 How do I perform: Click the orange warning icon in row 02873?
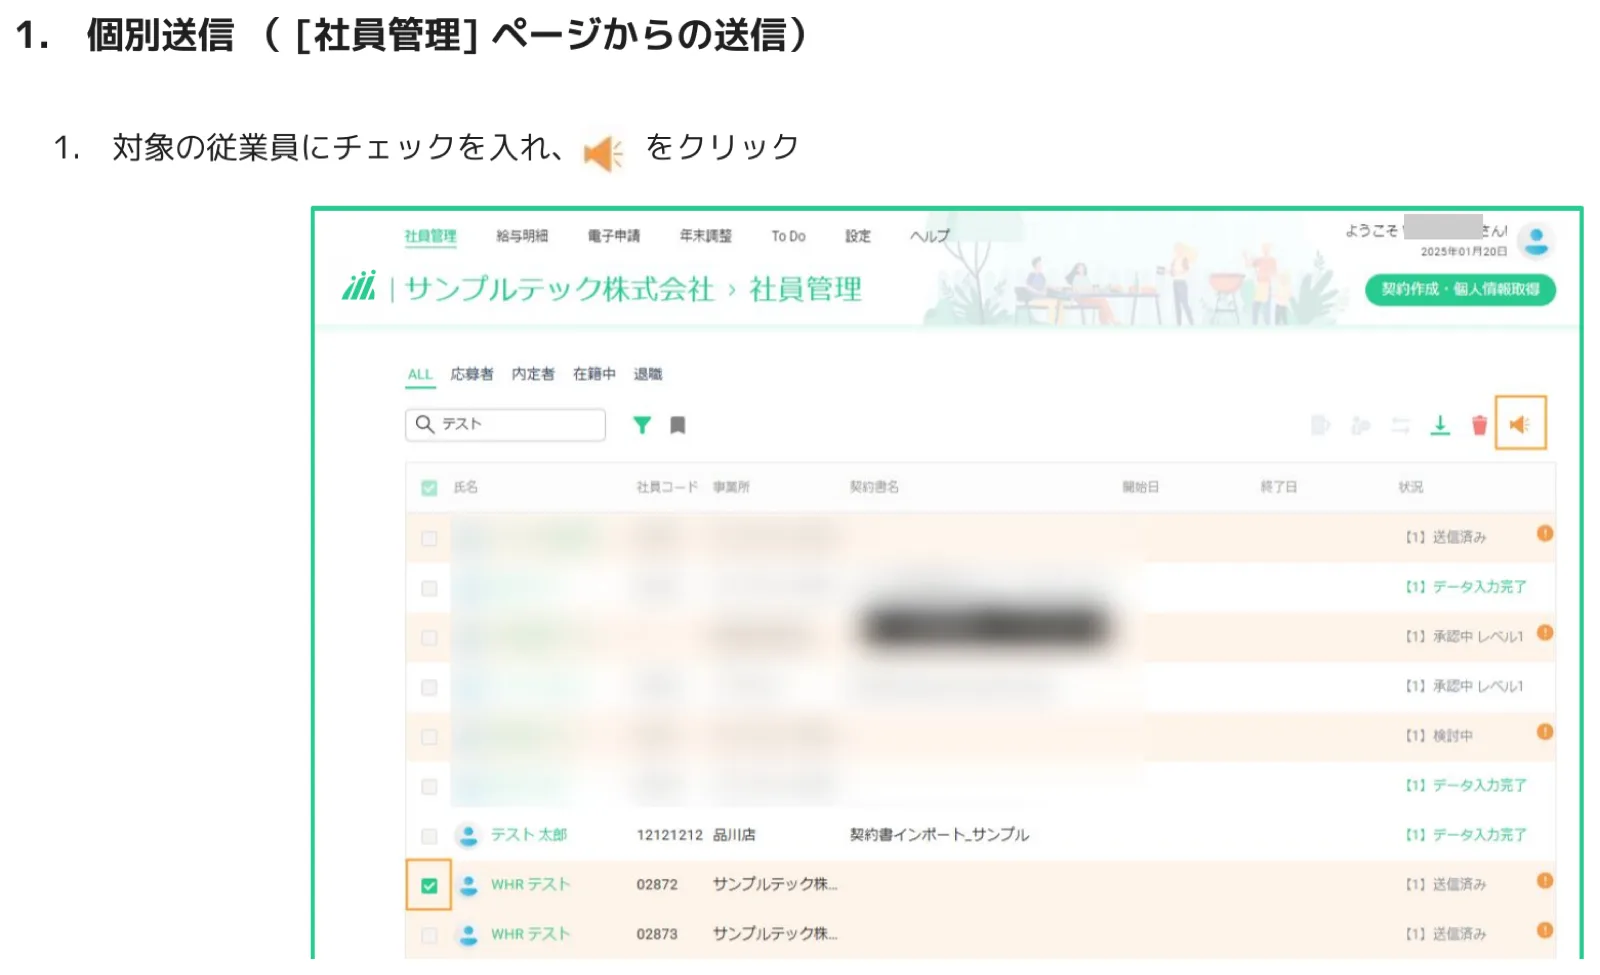(x=1544, y=930)
